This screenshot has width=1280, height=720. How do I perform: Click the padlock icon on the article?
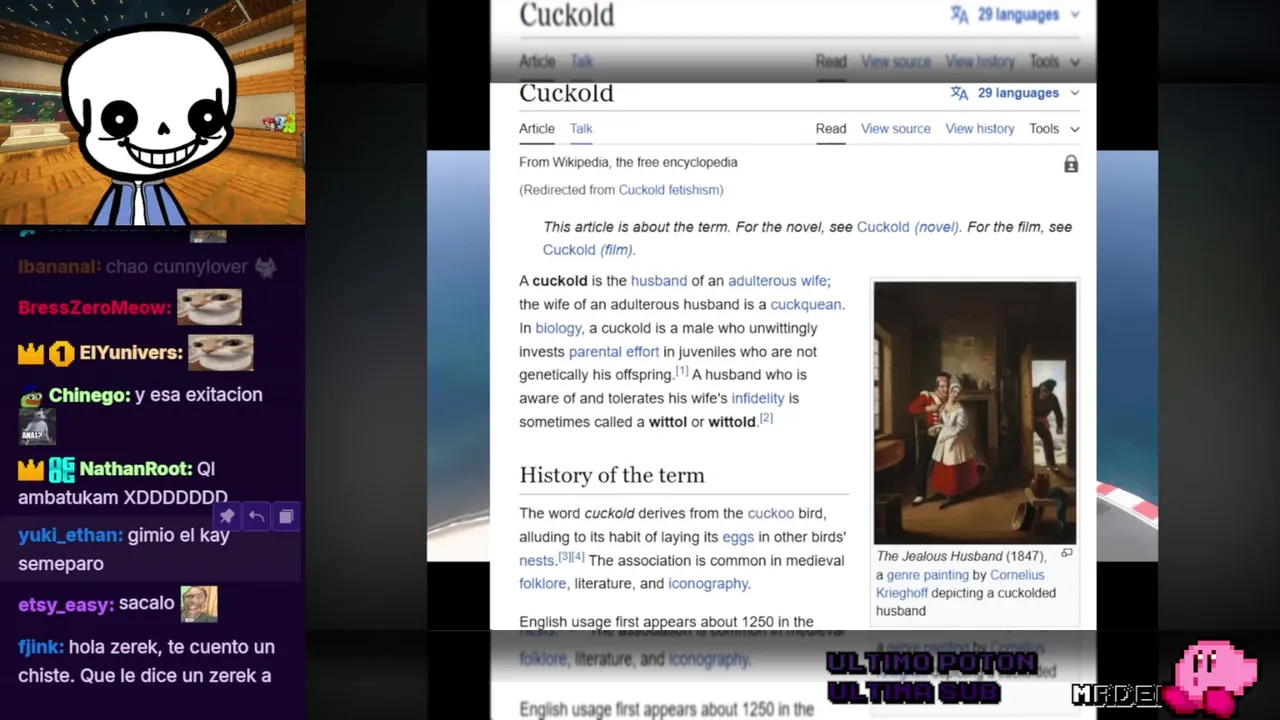pyautogui.click(x=1071, y=164)
